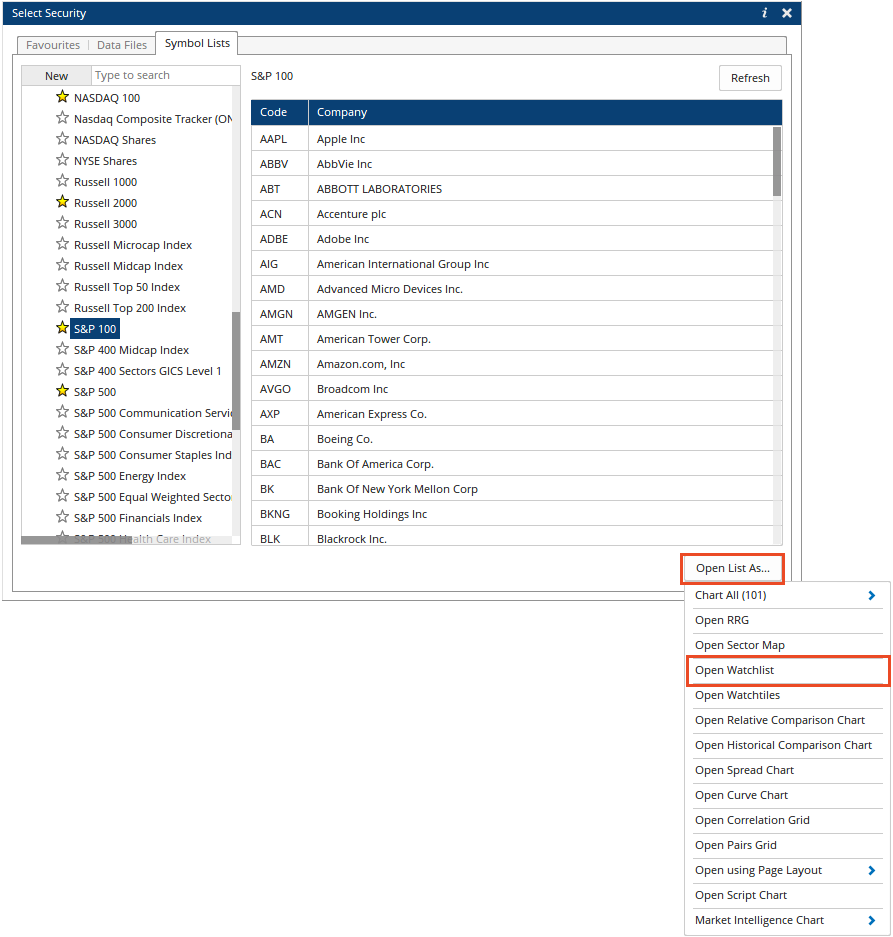Choose Open Script Chart

788,896
